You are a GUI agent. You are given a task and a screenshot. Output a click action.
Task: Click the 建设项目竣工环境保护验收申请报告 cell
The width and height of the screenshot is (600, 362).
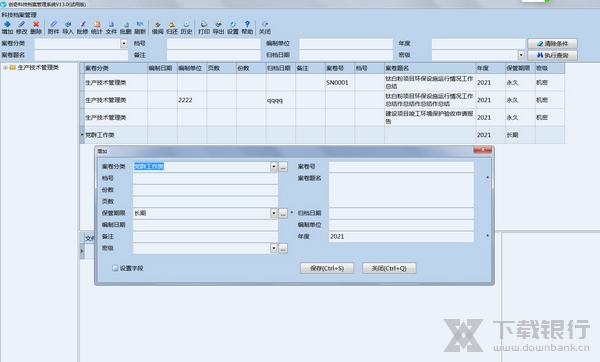pos(430,117)
